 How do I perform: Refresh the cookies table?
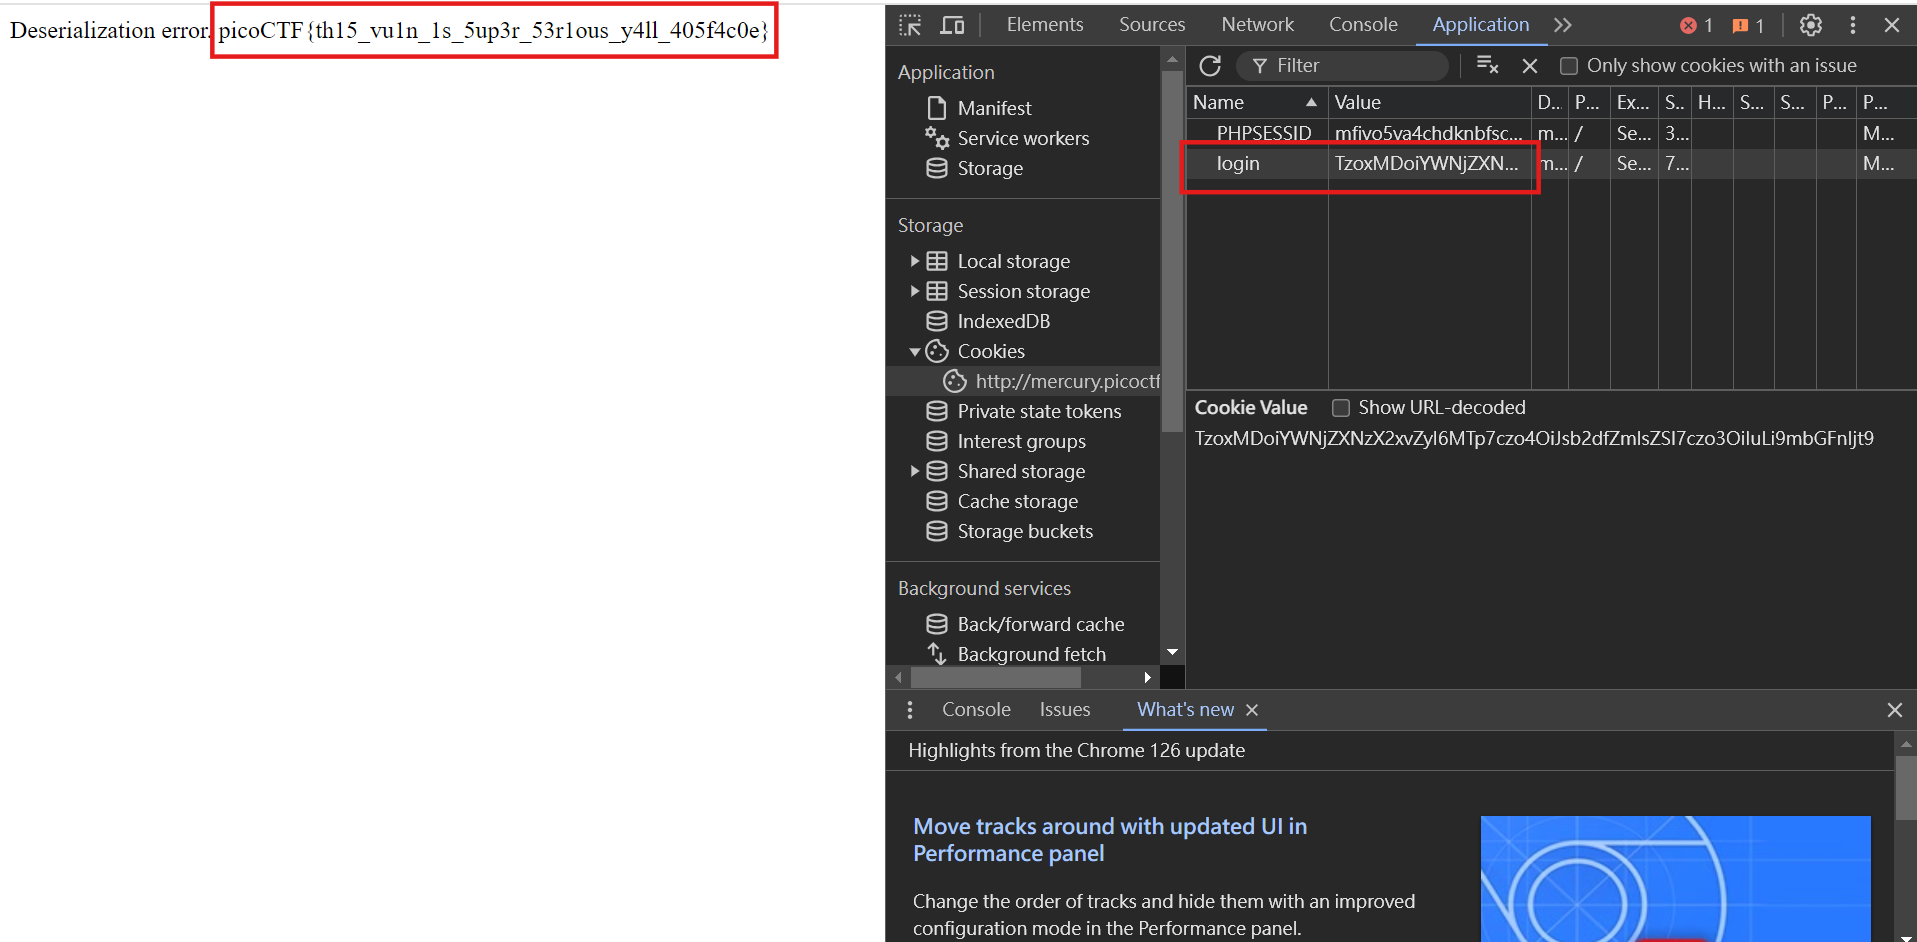tap(1210, 66)
